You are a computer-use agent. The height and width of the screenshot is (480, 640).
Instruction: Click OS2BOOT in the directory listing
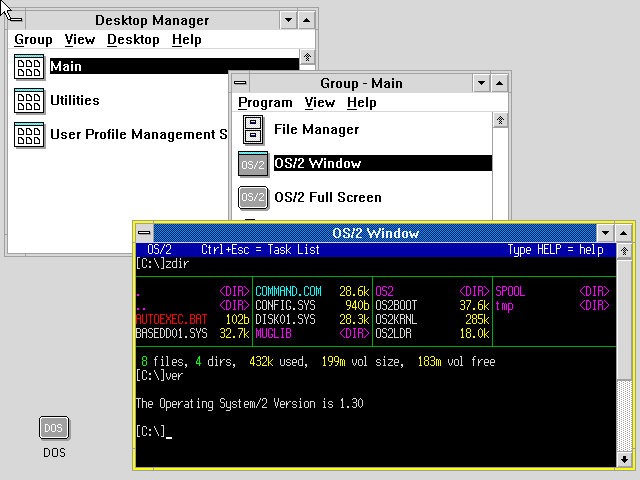click(396, 305)
